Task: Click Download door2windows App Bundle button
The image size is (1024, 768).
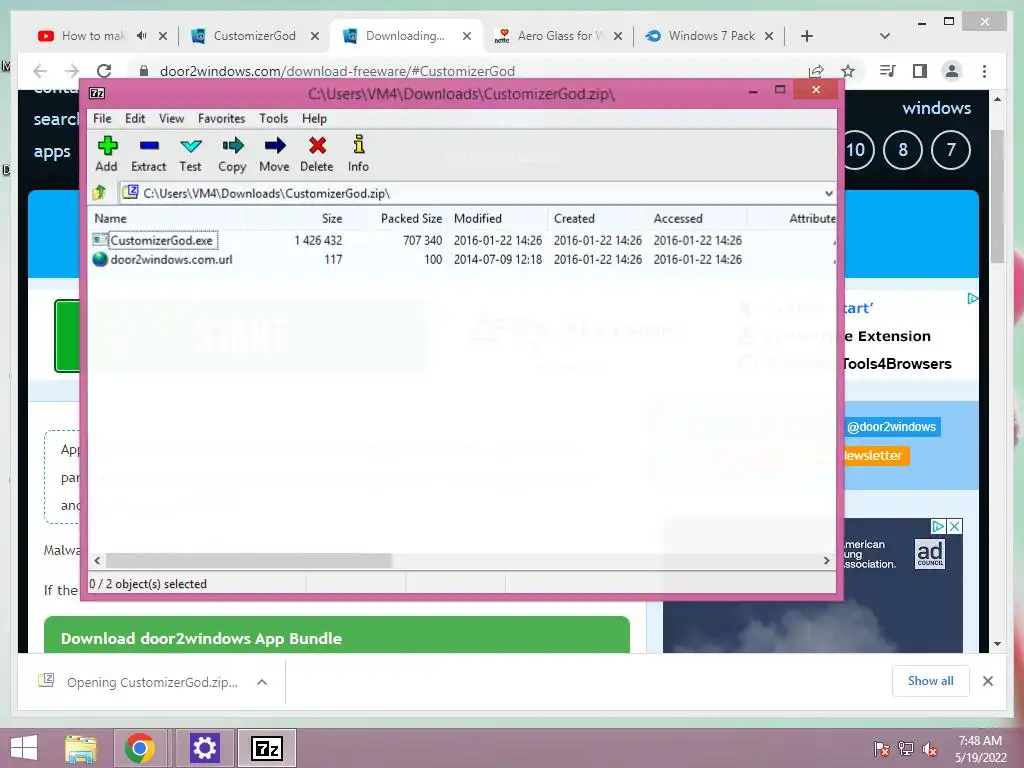Action: click(x=337, y=635)
